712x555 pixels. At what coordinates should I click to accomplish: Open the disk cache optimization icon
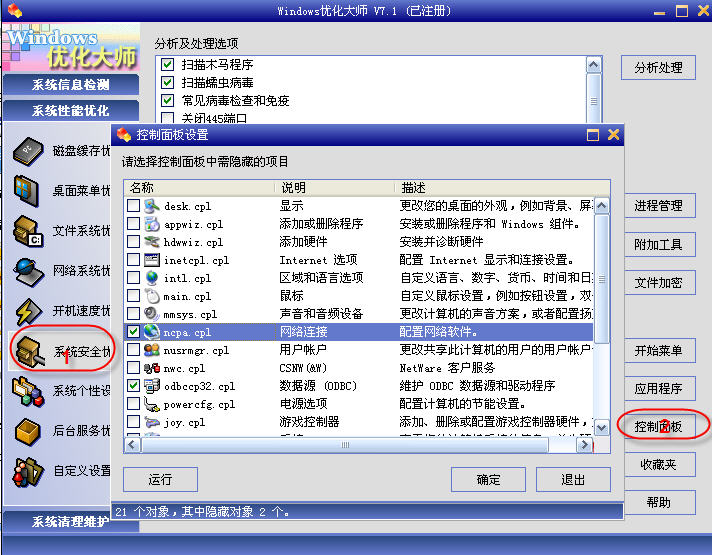(28, 151)
